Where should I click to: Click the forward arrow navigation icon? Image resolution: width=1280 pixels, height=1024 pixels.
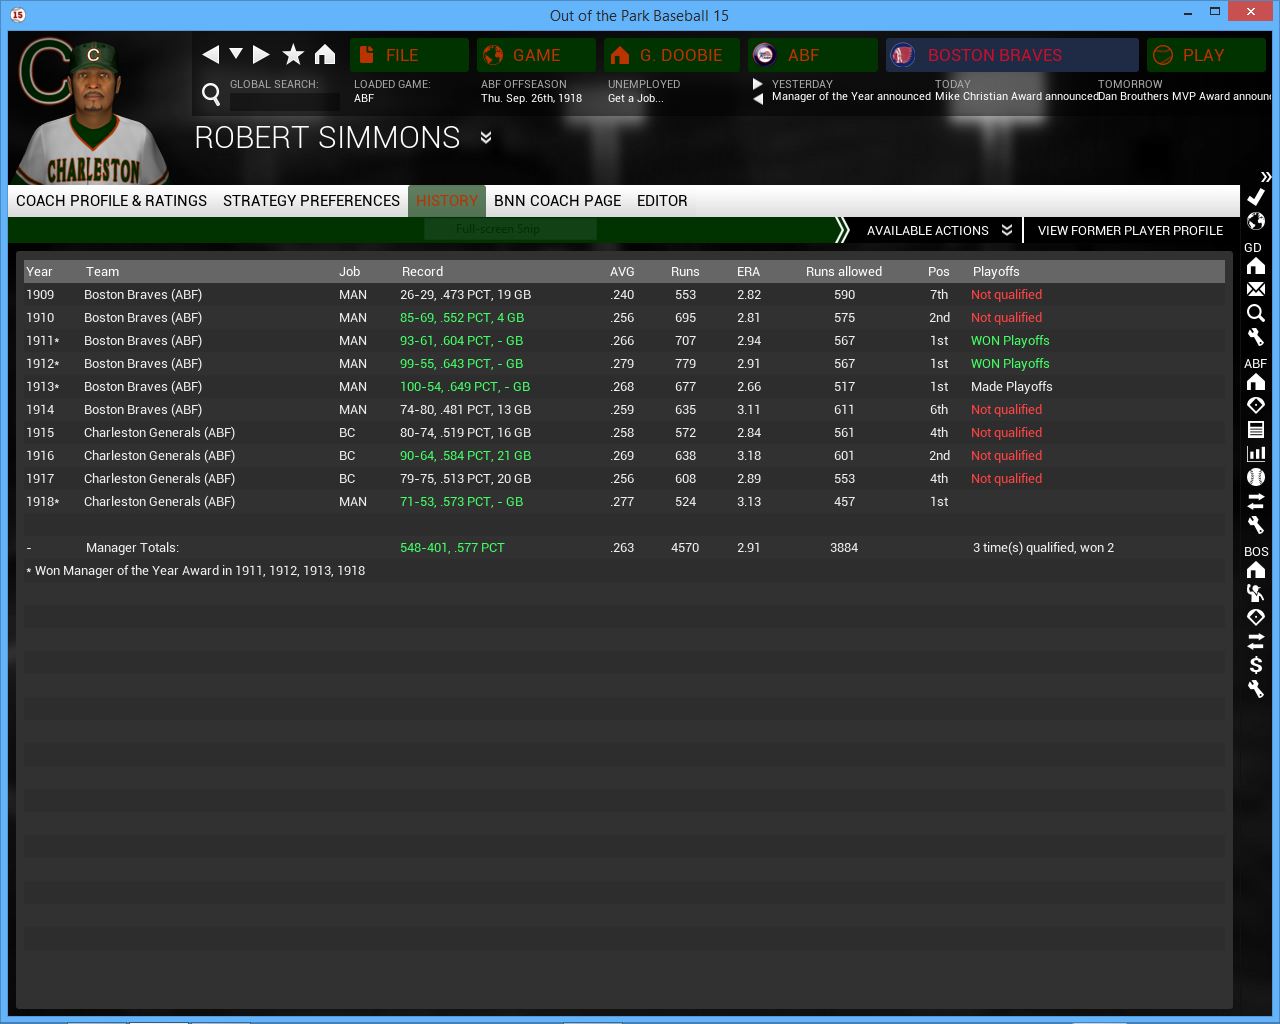tap(261, 54)
